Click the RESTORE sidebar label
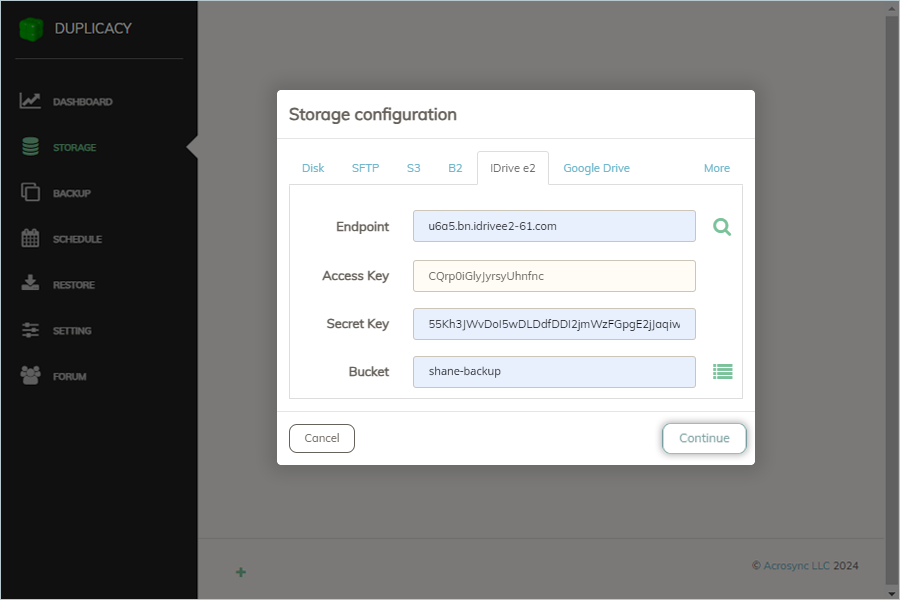Image resolution: width=900 pixels, height=600 pixels. [x=74, y=285]
